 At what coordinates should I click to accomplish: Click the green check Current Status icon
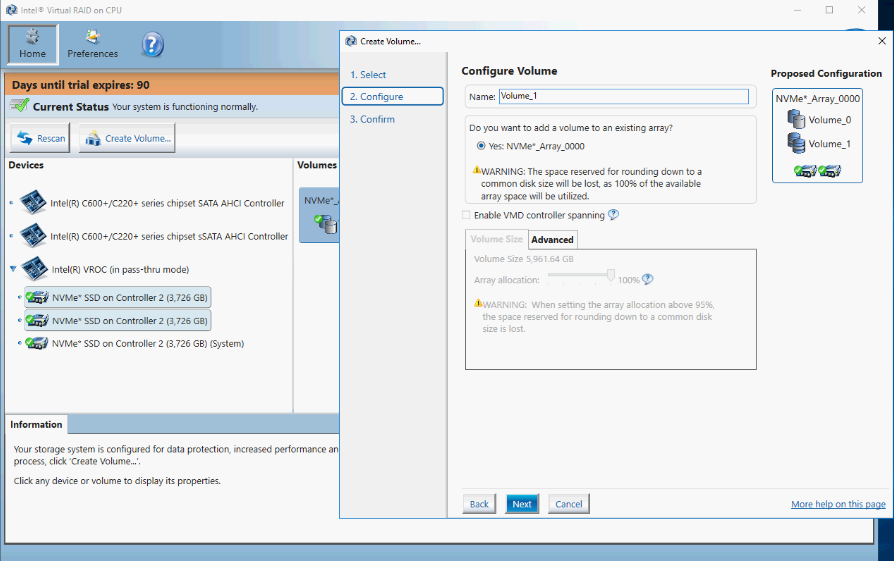[x=19, y=106]
